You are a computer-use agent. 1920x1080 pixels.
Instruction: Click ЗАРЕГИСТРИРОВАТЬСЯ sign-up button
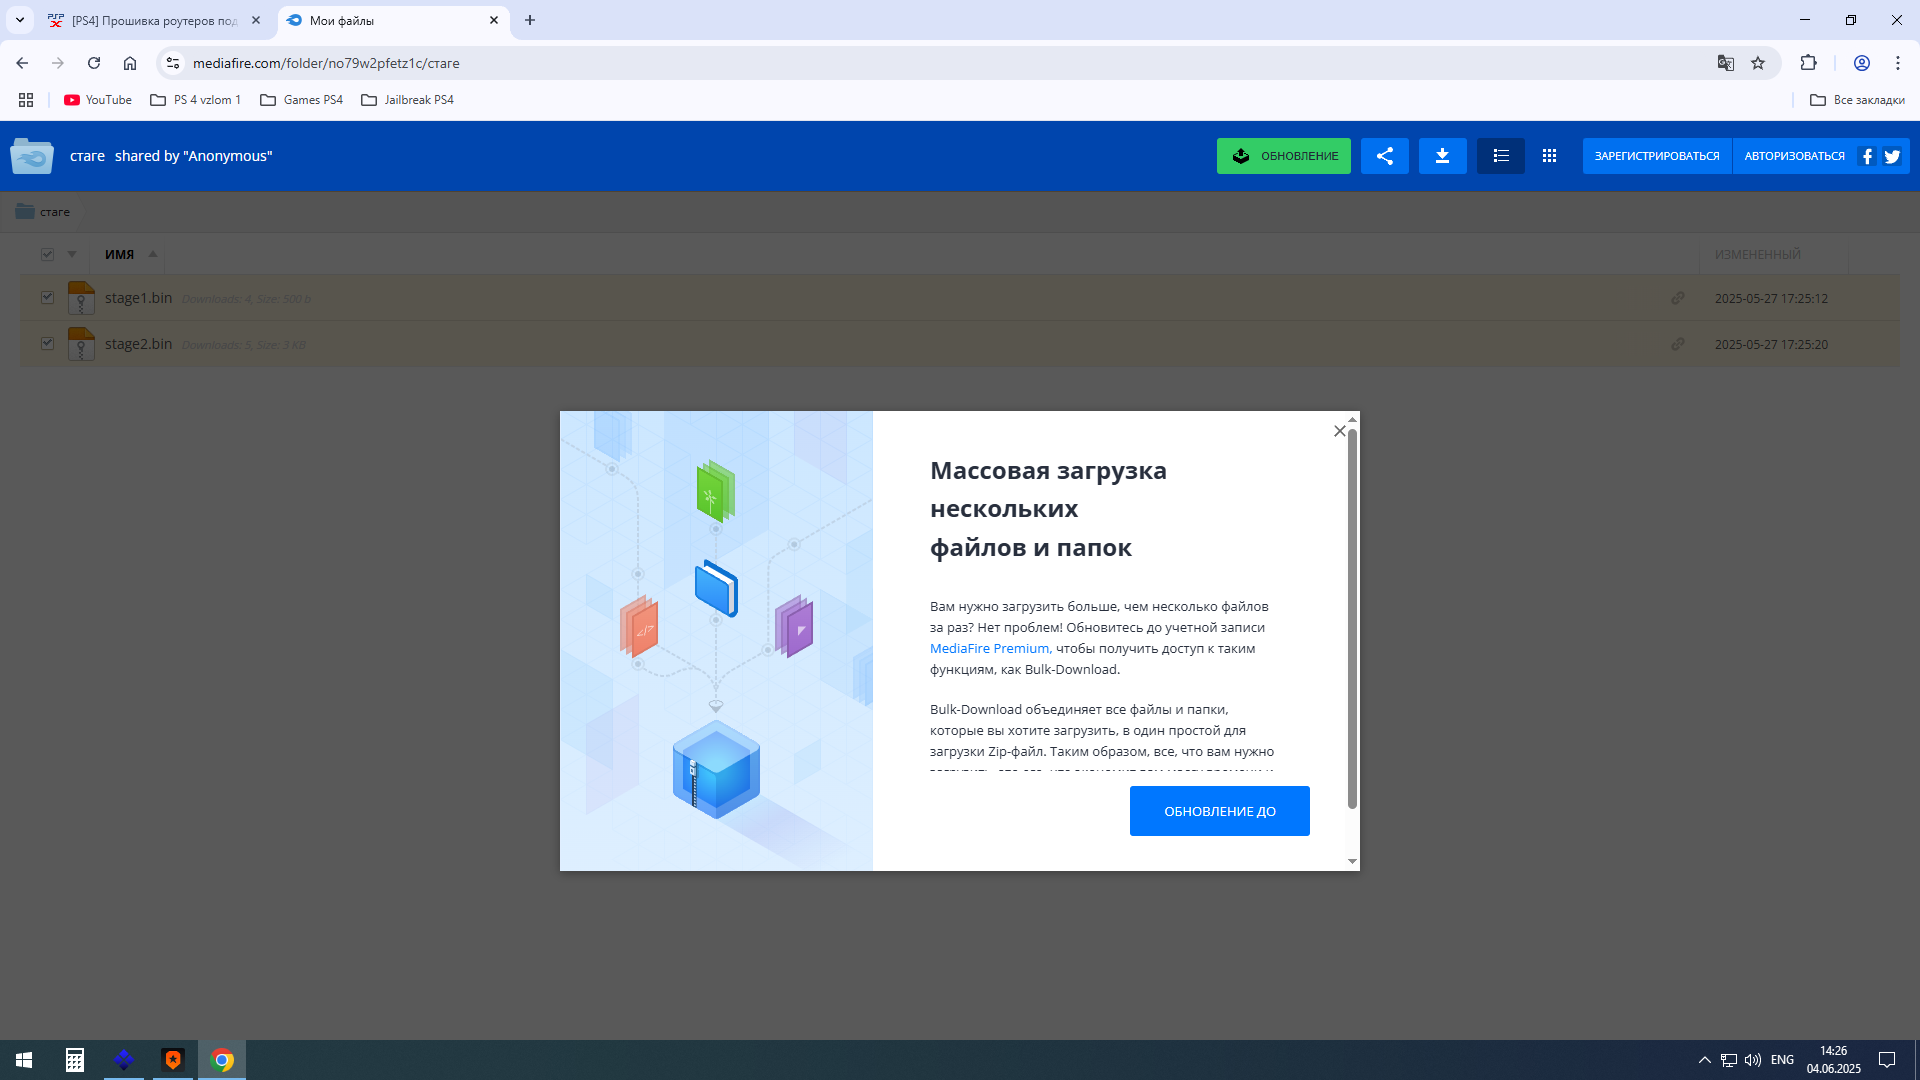(1657, 156)
